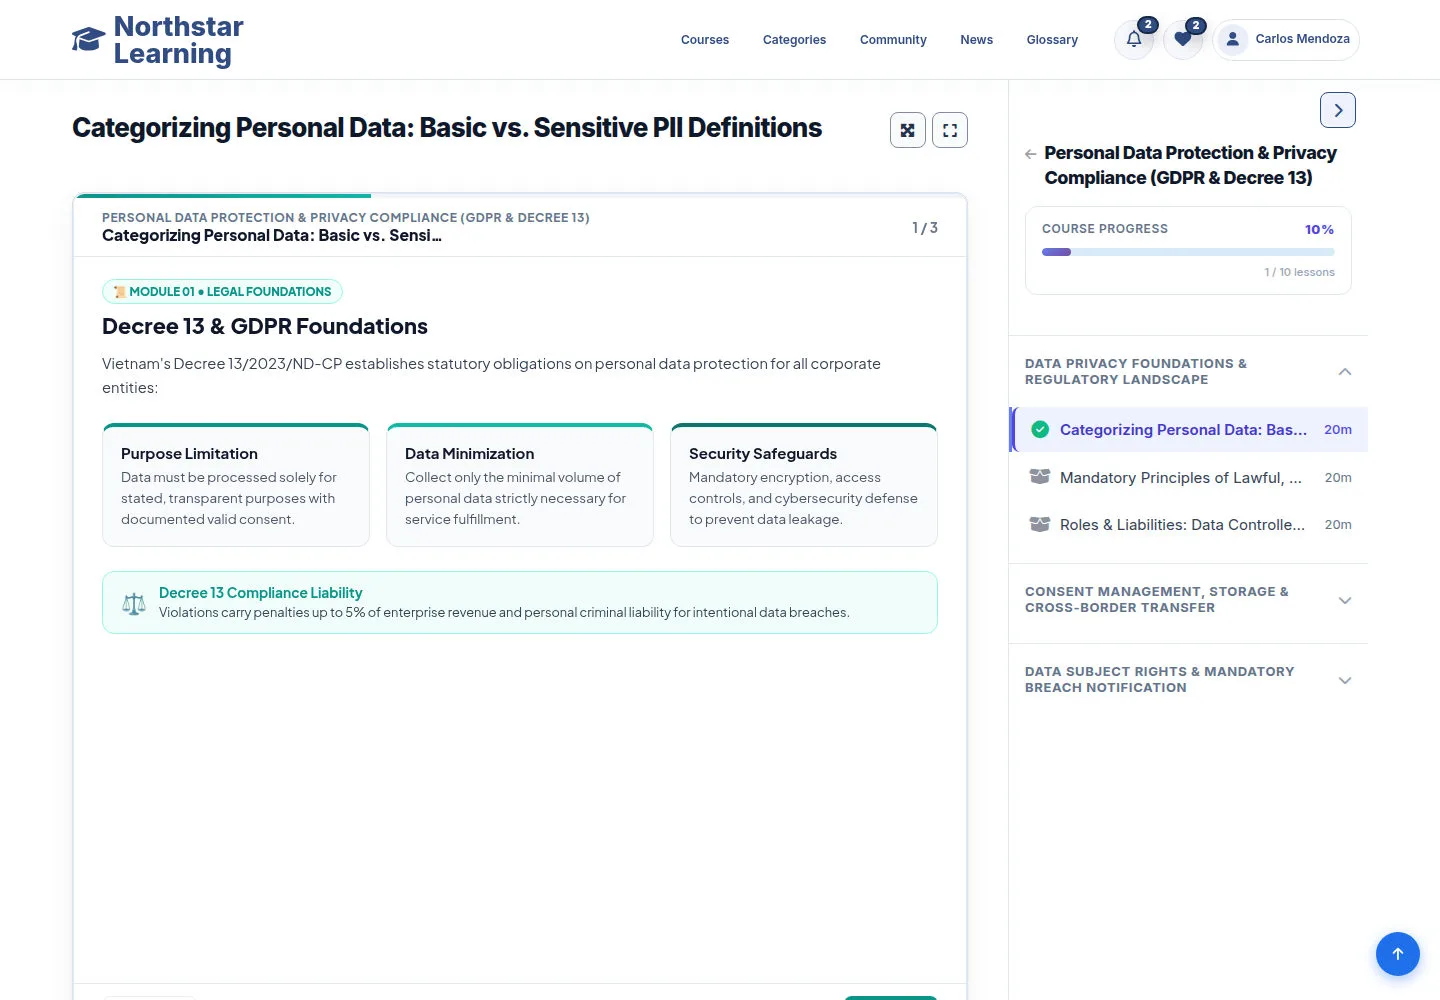Viewport: 1440px width, 1000px height.
Task: Open Mandatory Principles of Lawful lesson
Action: 1189,477
